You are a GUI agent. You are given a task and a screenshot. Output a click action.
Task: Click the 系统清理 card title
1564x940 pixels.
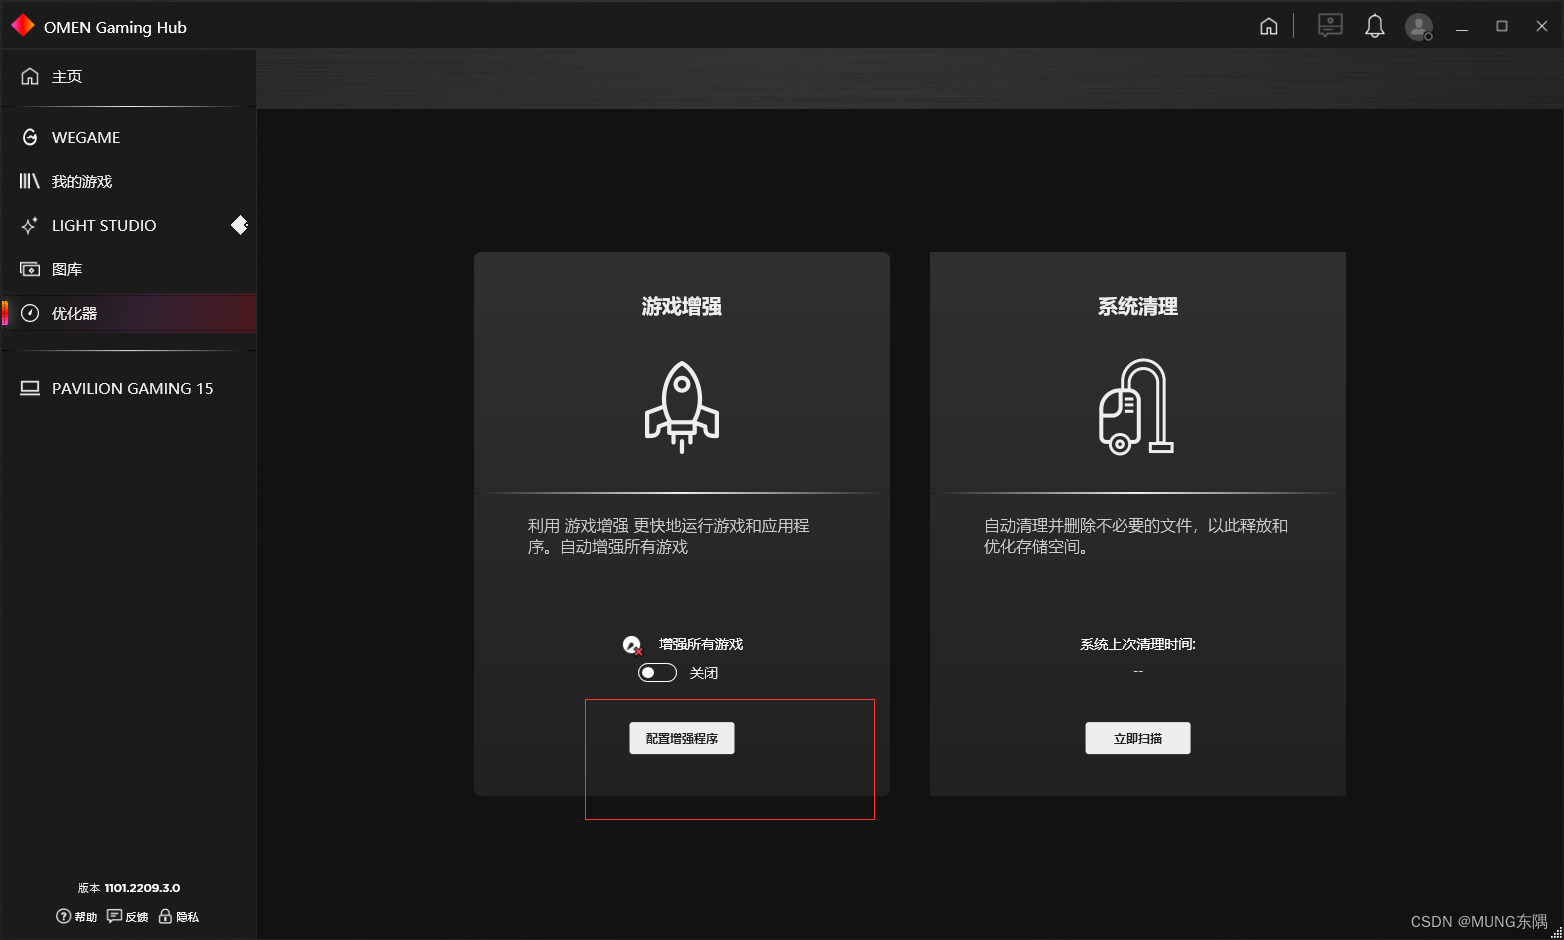(x=1138, y=307)
